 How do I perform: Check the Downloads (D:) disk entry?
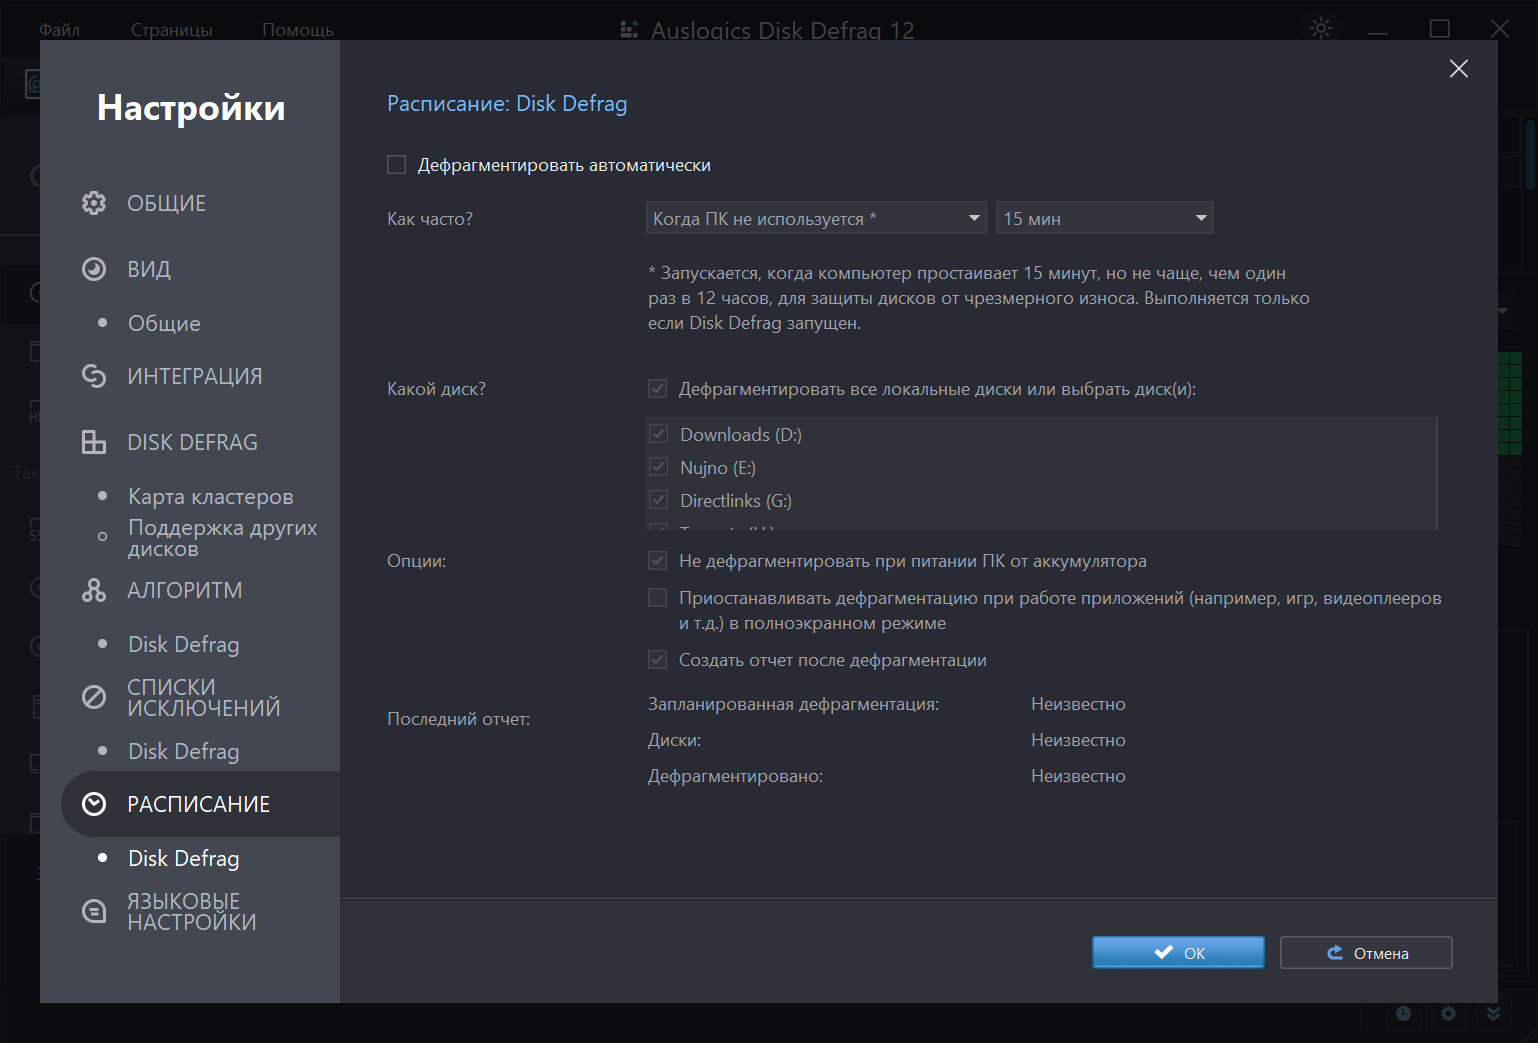659,435
